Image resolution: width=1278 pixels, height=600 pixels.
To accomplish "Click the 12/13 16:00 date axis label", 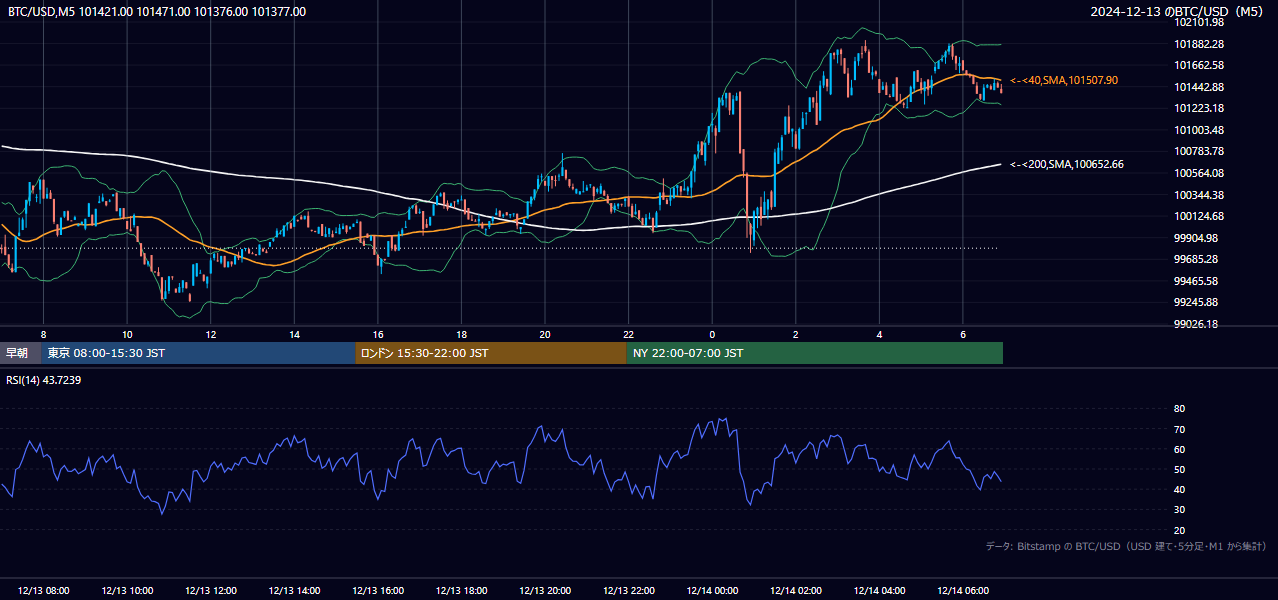I will [378, 591].
